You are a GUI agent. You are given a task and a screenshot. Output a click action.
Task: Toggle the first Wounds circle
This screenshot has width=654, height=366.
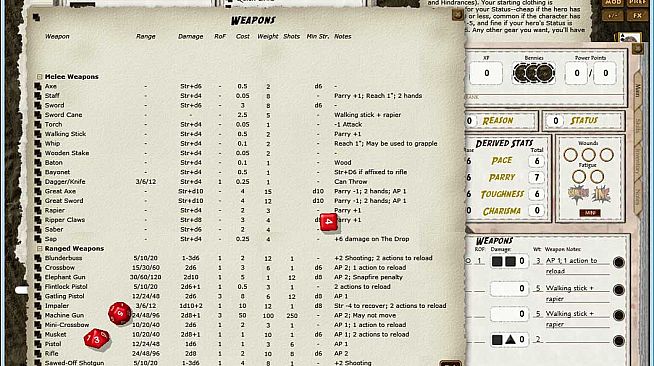coord(570,155)
